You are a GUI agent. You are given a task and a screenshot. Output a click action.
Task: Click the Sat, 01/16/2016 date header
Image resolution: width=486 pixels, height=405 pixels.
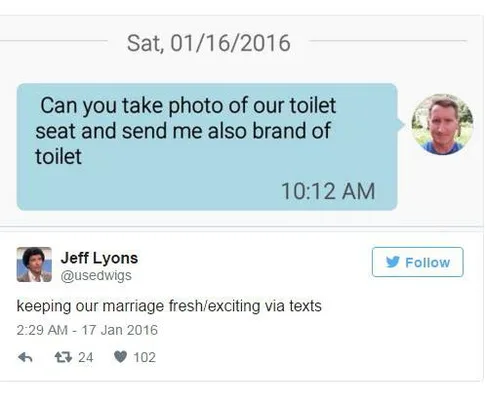[x=209, y=43]
